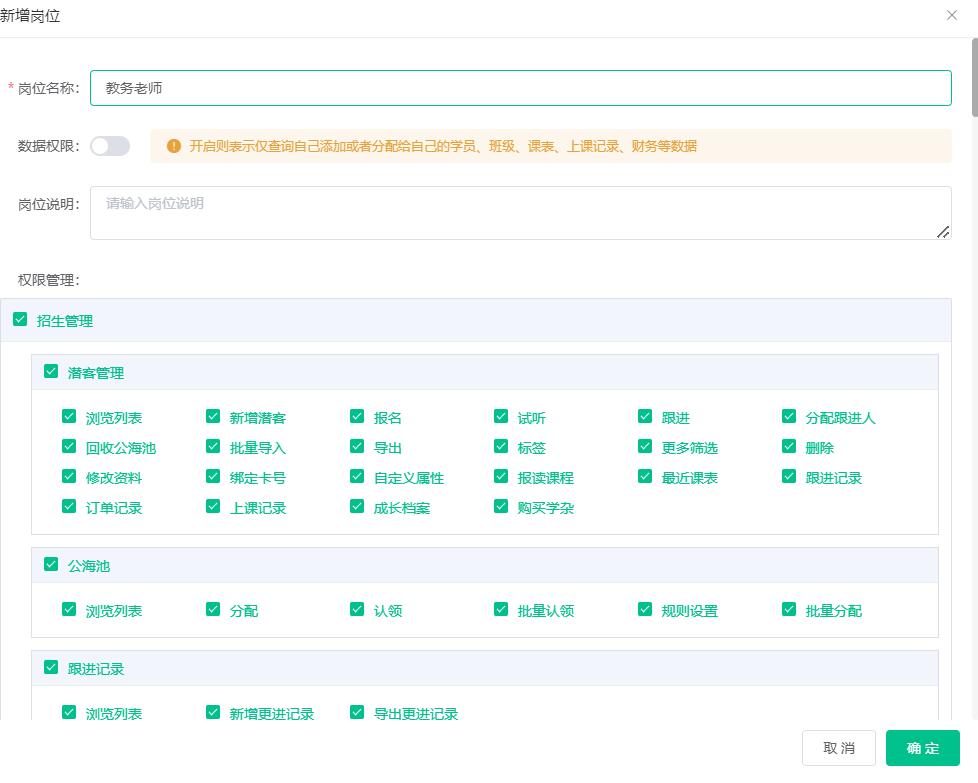Uncheck the 回收公海池 checkbox
978x783 pixels.
[x=69, y=447]
